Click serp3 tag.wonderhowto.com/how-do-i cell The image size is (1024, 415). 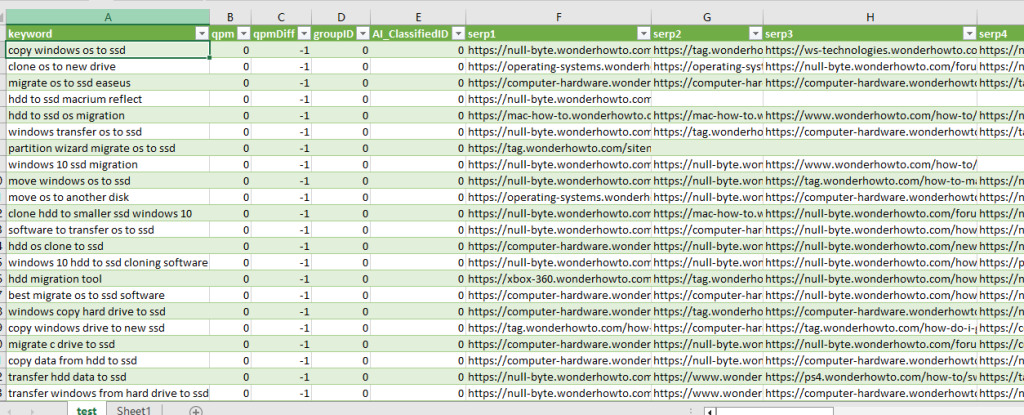871,327
